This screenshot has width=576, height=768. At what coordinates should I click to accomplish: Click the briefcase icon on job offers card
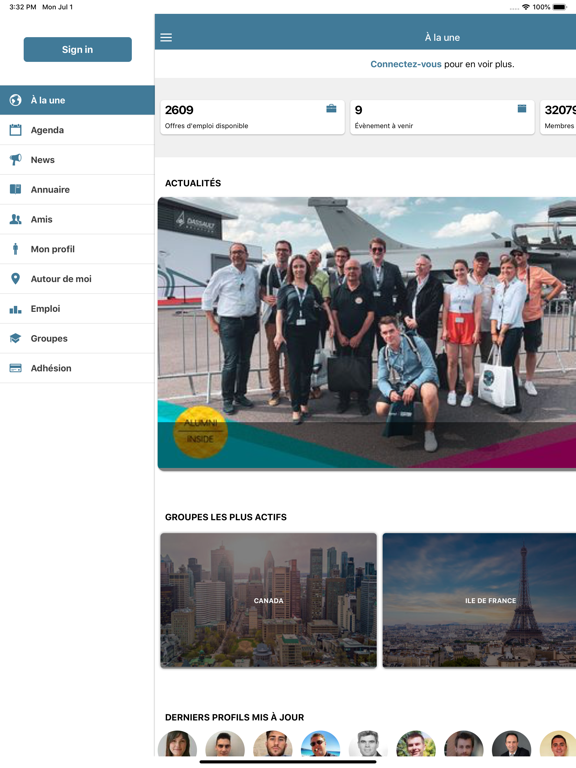(x=331, y=108)
